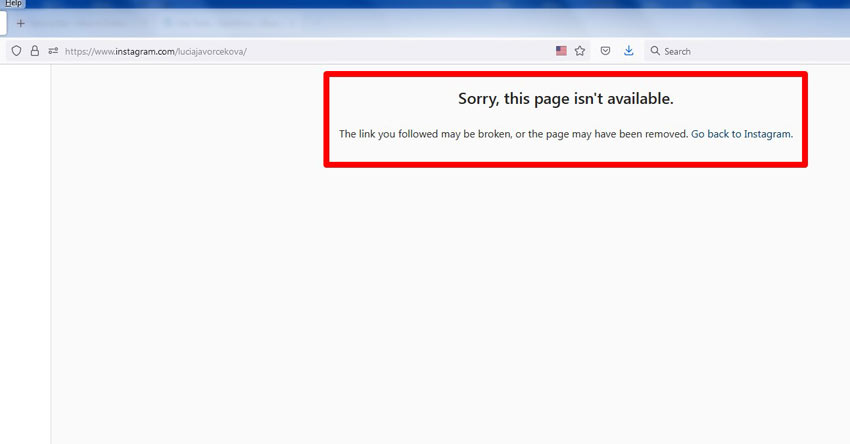Screen dimensions: 850x444
Task: Click the blank left margin strip of page
Action: pyautogui.click(x=25, y=250)
